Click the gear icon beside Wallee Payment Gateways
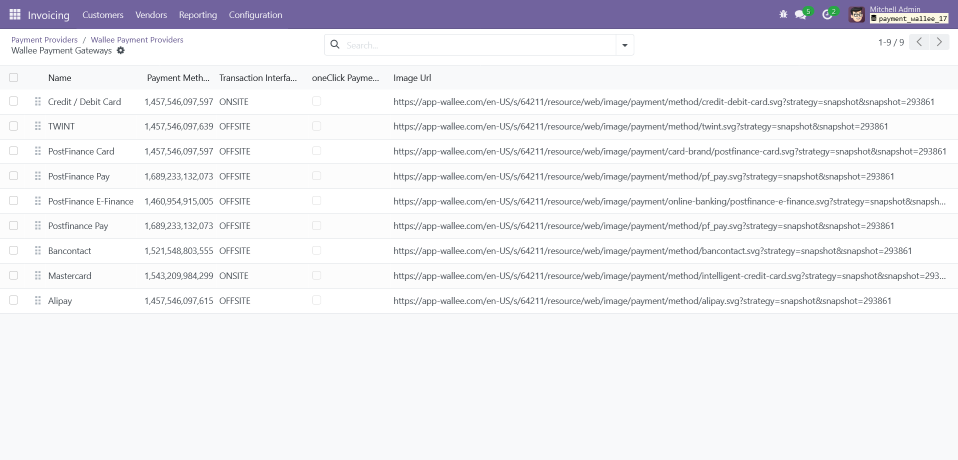 (121, 50)
